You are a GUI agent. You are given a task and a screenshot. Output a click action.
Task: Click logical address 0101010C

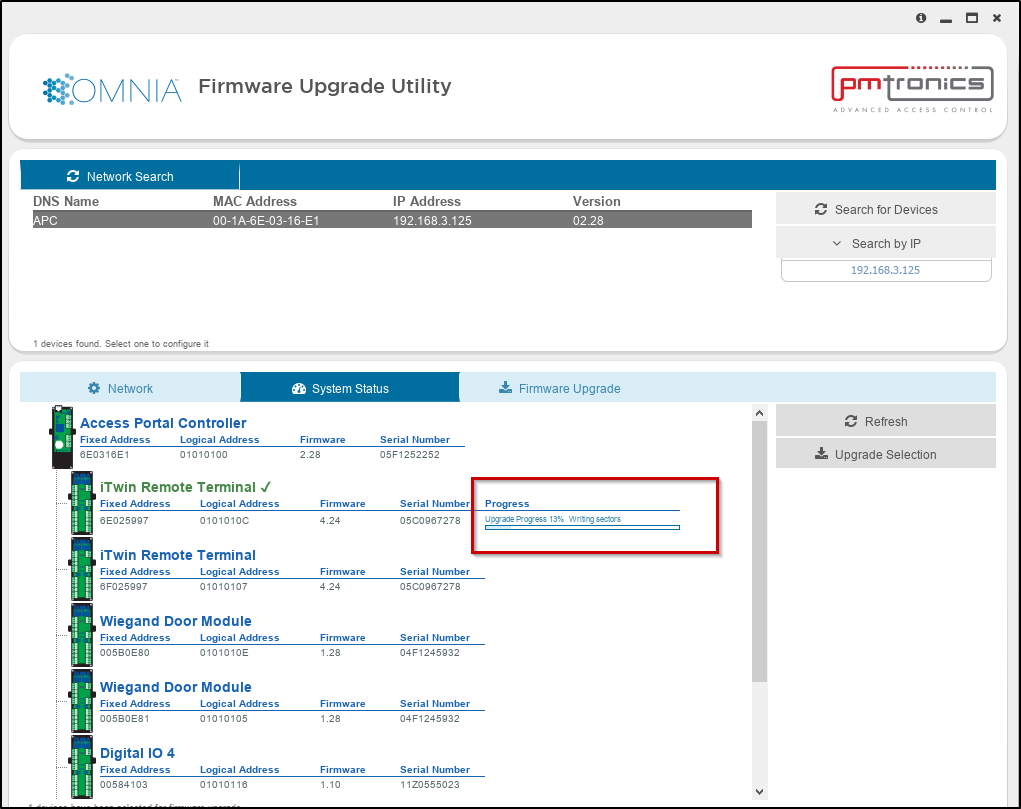coord(224,520)
